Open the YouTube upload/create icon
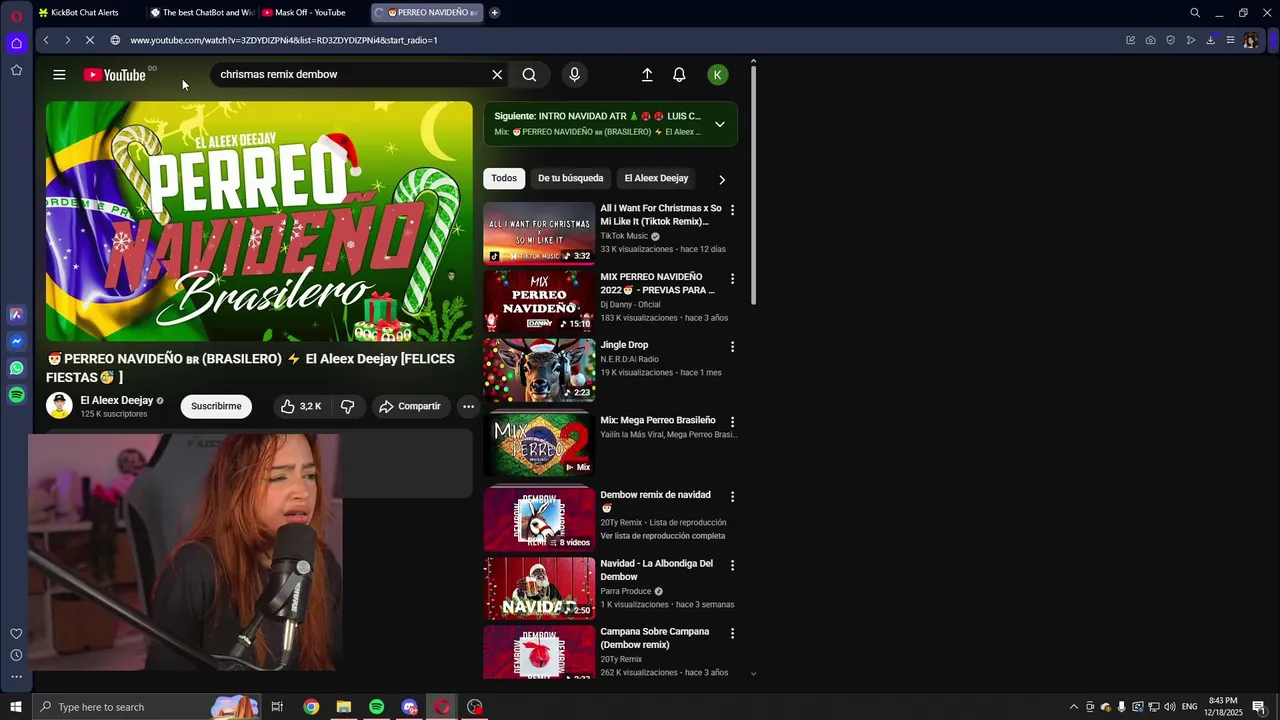Image resolution: width=1280 pixels, height=720 pixels. (647, 75)
